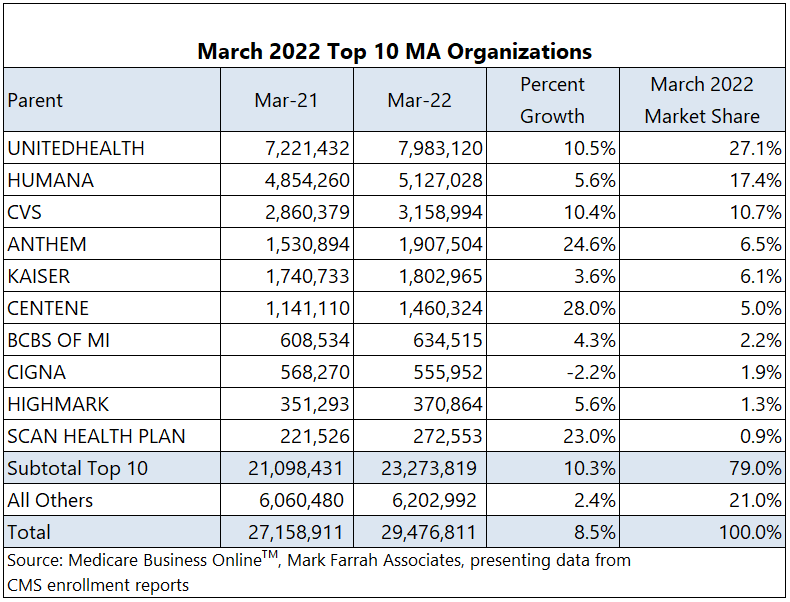
Task: Click Humana Mar-22 value 5,127,028
Action: 440,180
